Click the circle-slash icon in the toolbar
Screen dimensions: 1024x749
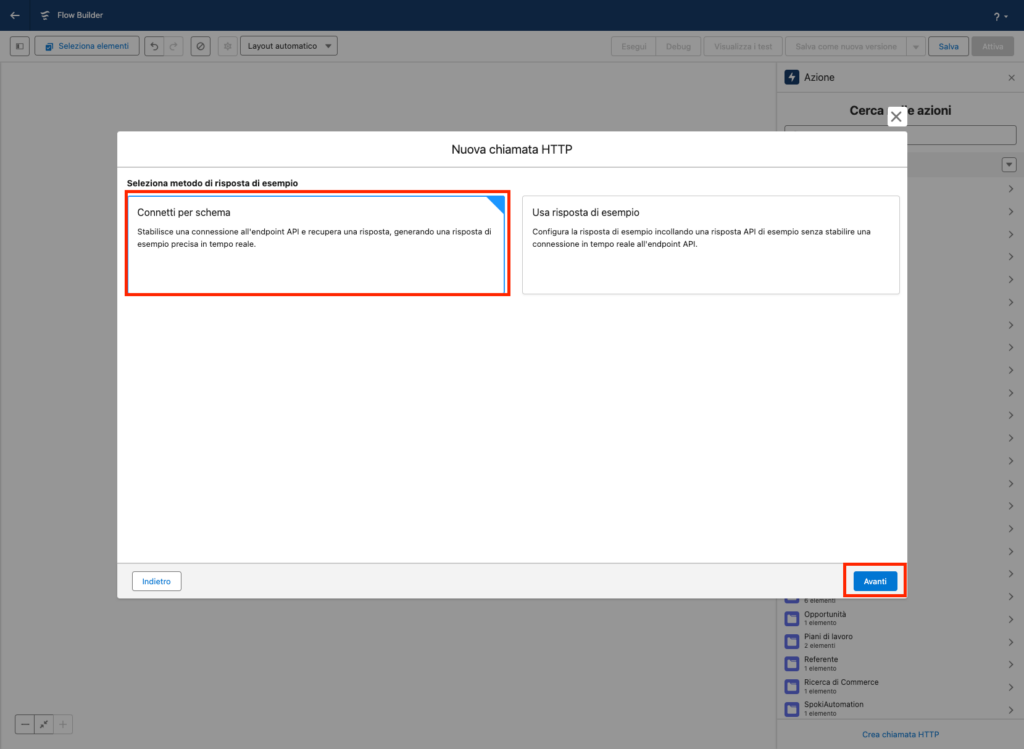201,46
